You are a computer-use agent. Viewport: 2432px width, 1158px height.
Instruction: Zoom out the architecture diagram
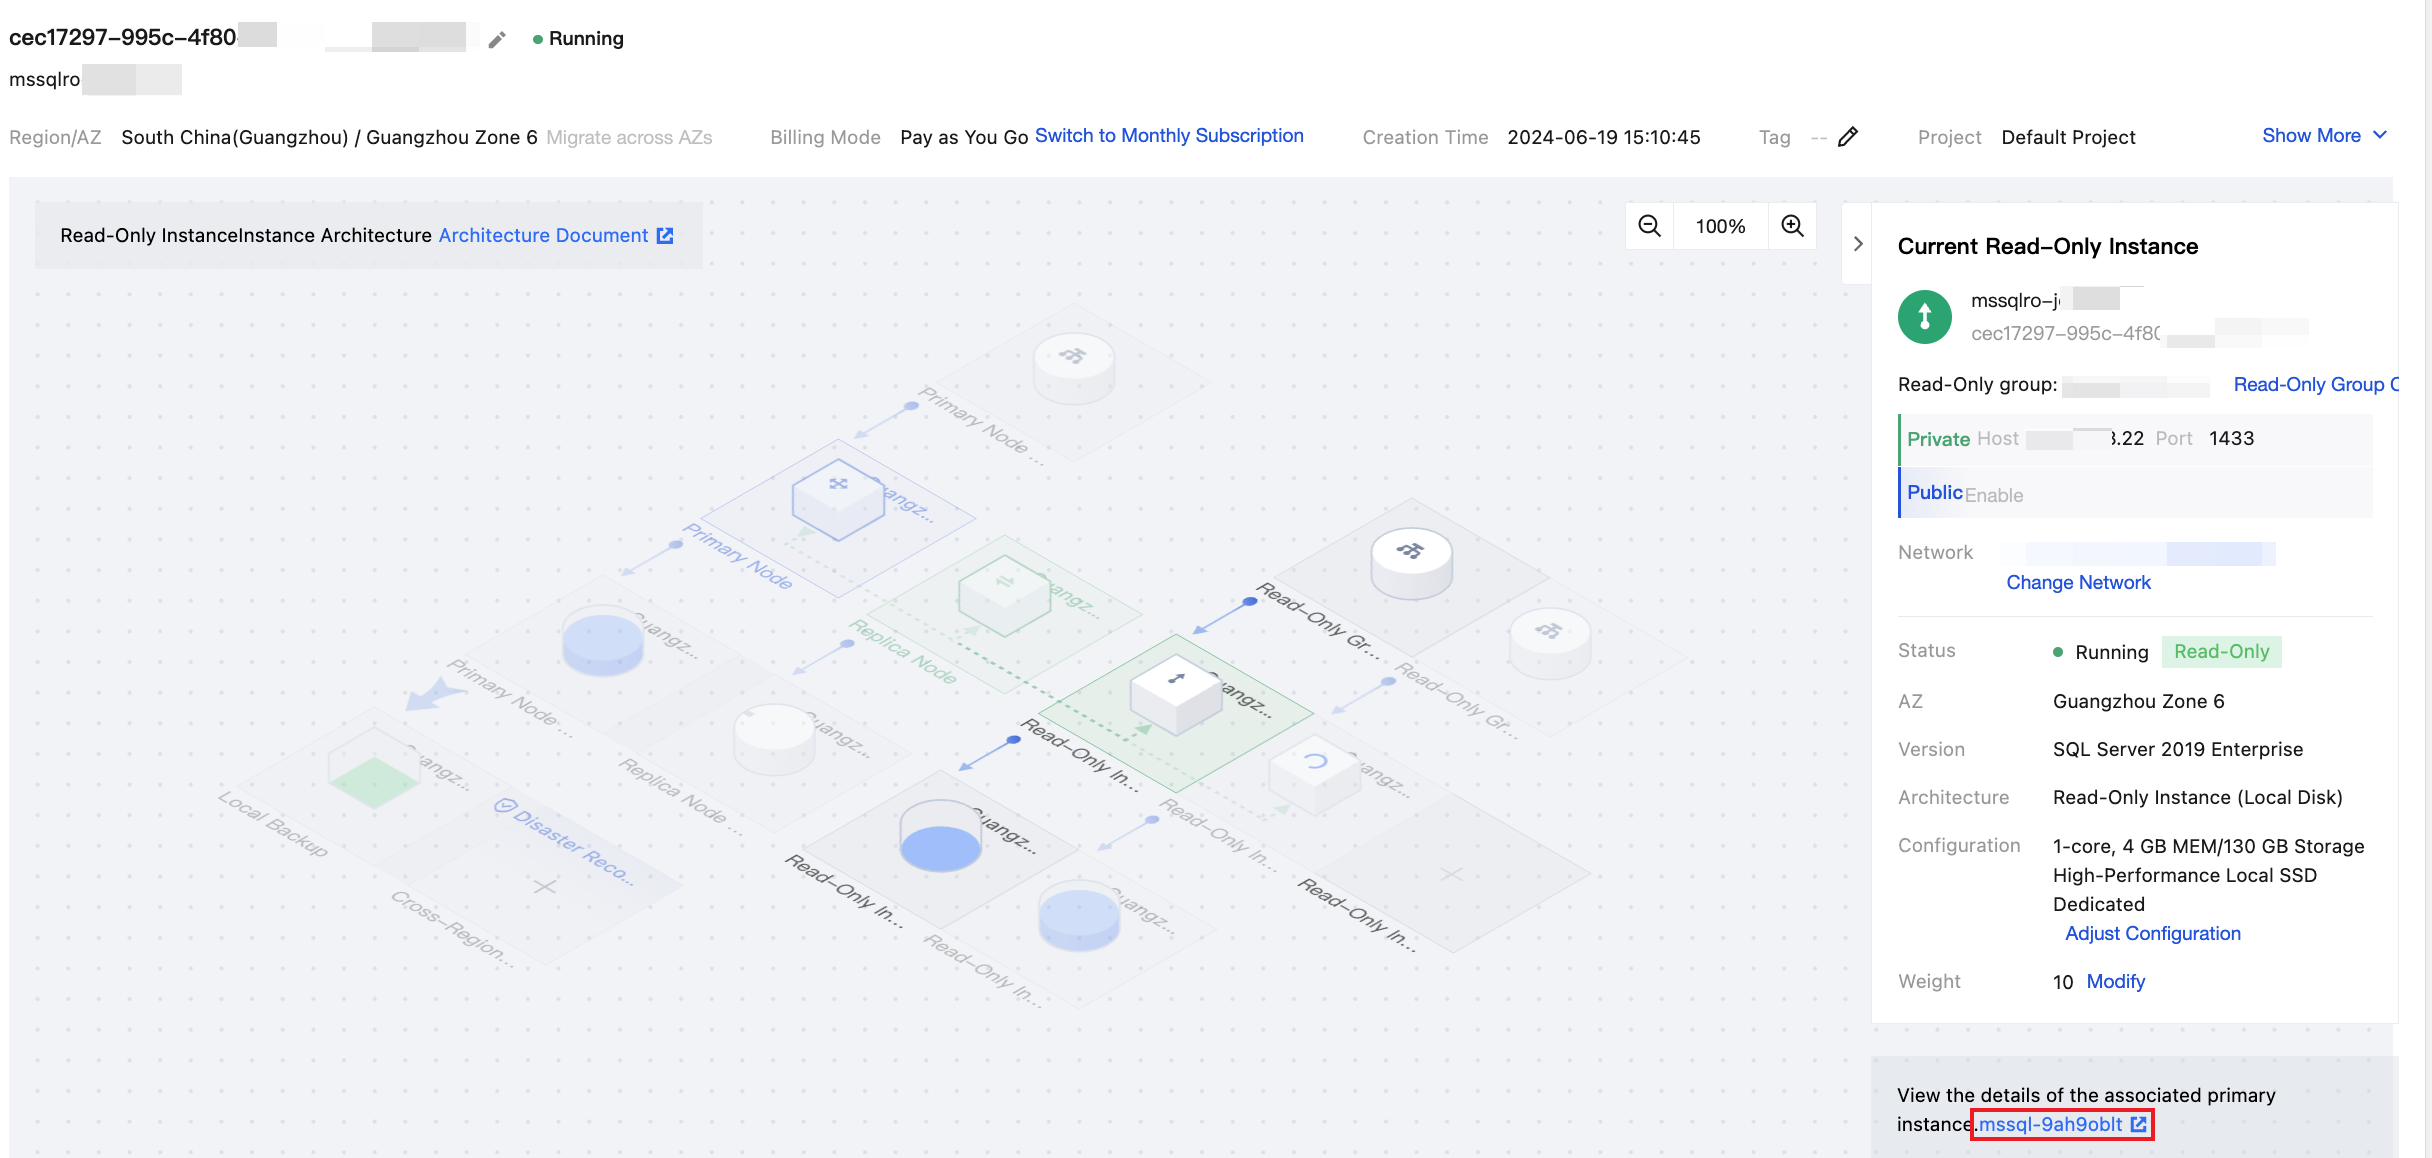click(x=1650, y=227)
